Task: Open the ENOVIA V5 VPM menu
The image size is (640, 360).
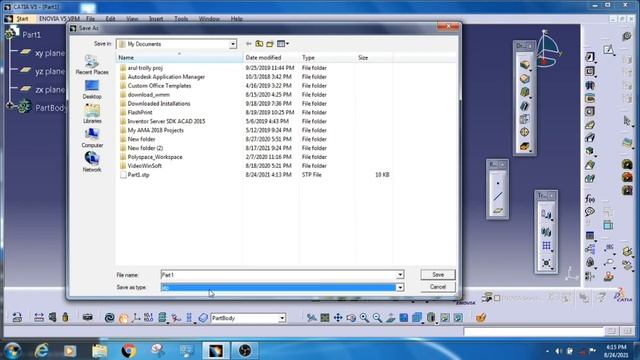Action: click(59, 19)
